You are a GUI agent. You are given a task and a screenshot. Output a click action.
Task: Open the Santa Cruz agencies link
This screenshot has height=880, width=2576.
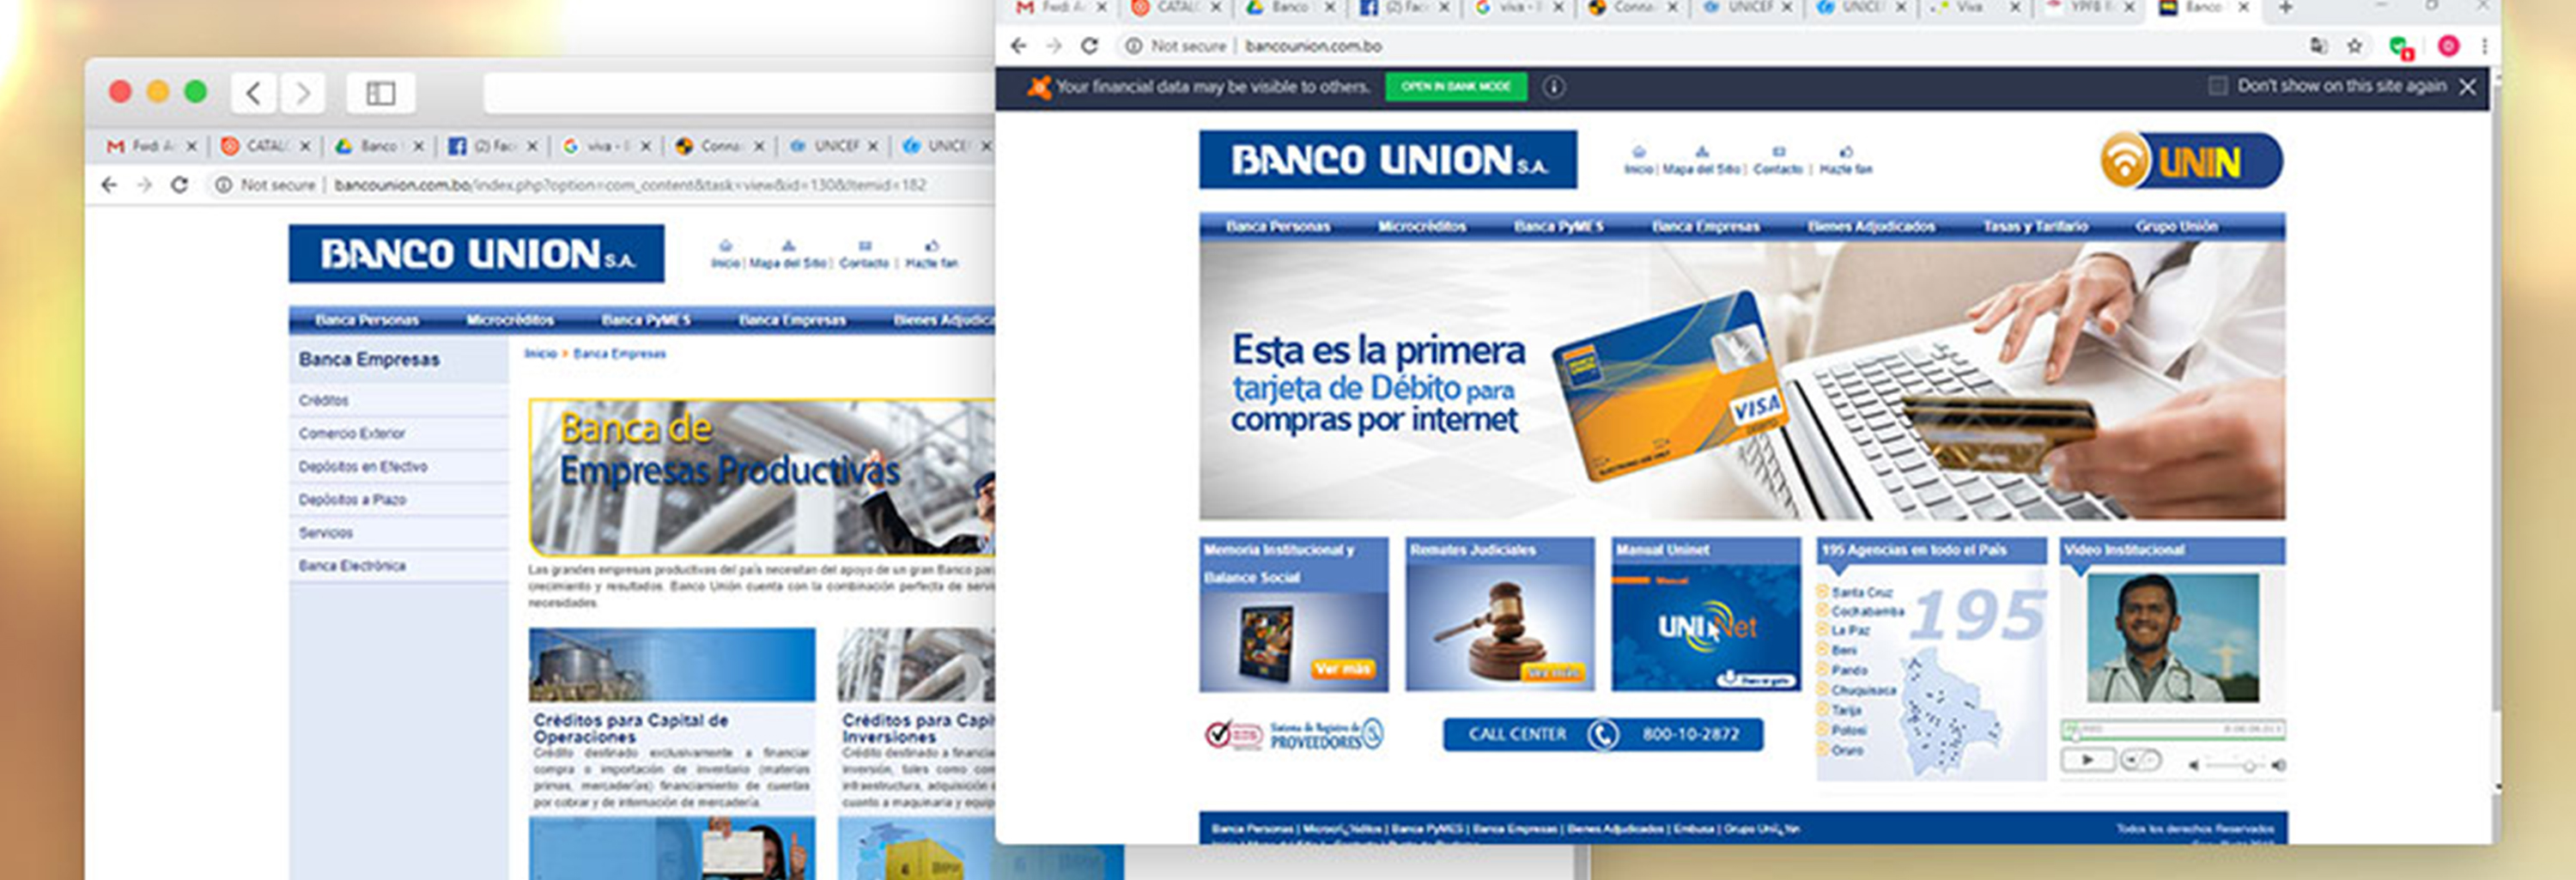click(x=1861, y=592)
